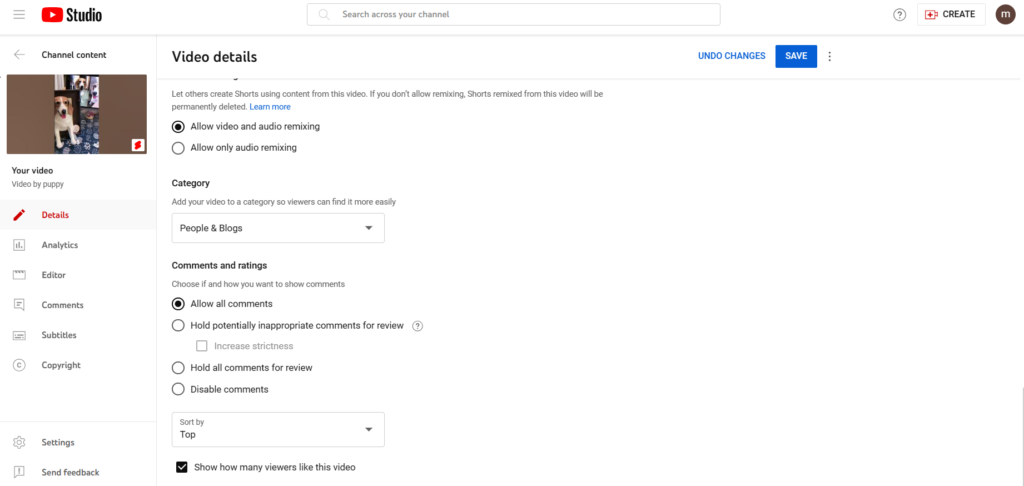This screenshot has height=486, width=1024.
Task: Click Undo Changes
Action: (731, 56)
